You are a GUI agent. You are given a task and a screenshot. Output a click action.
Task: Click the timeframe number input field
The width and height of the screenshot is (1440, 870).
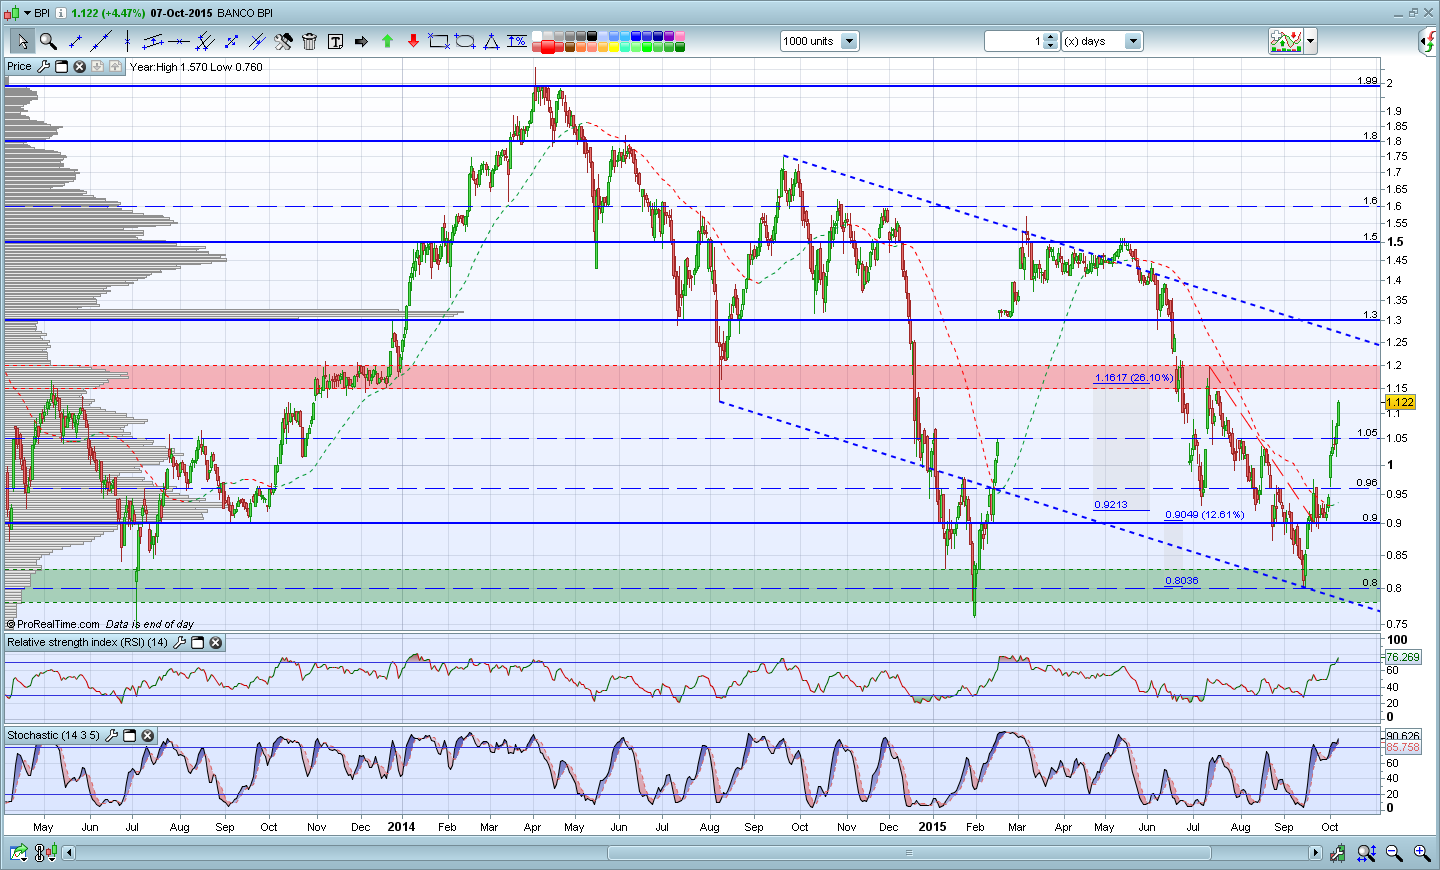[1014, 41]
